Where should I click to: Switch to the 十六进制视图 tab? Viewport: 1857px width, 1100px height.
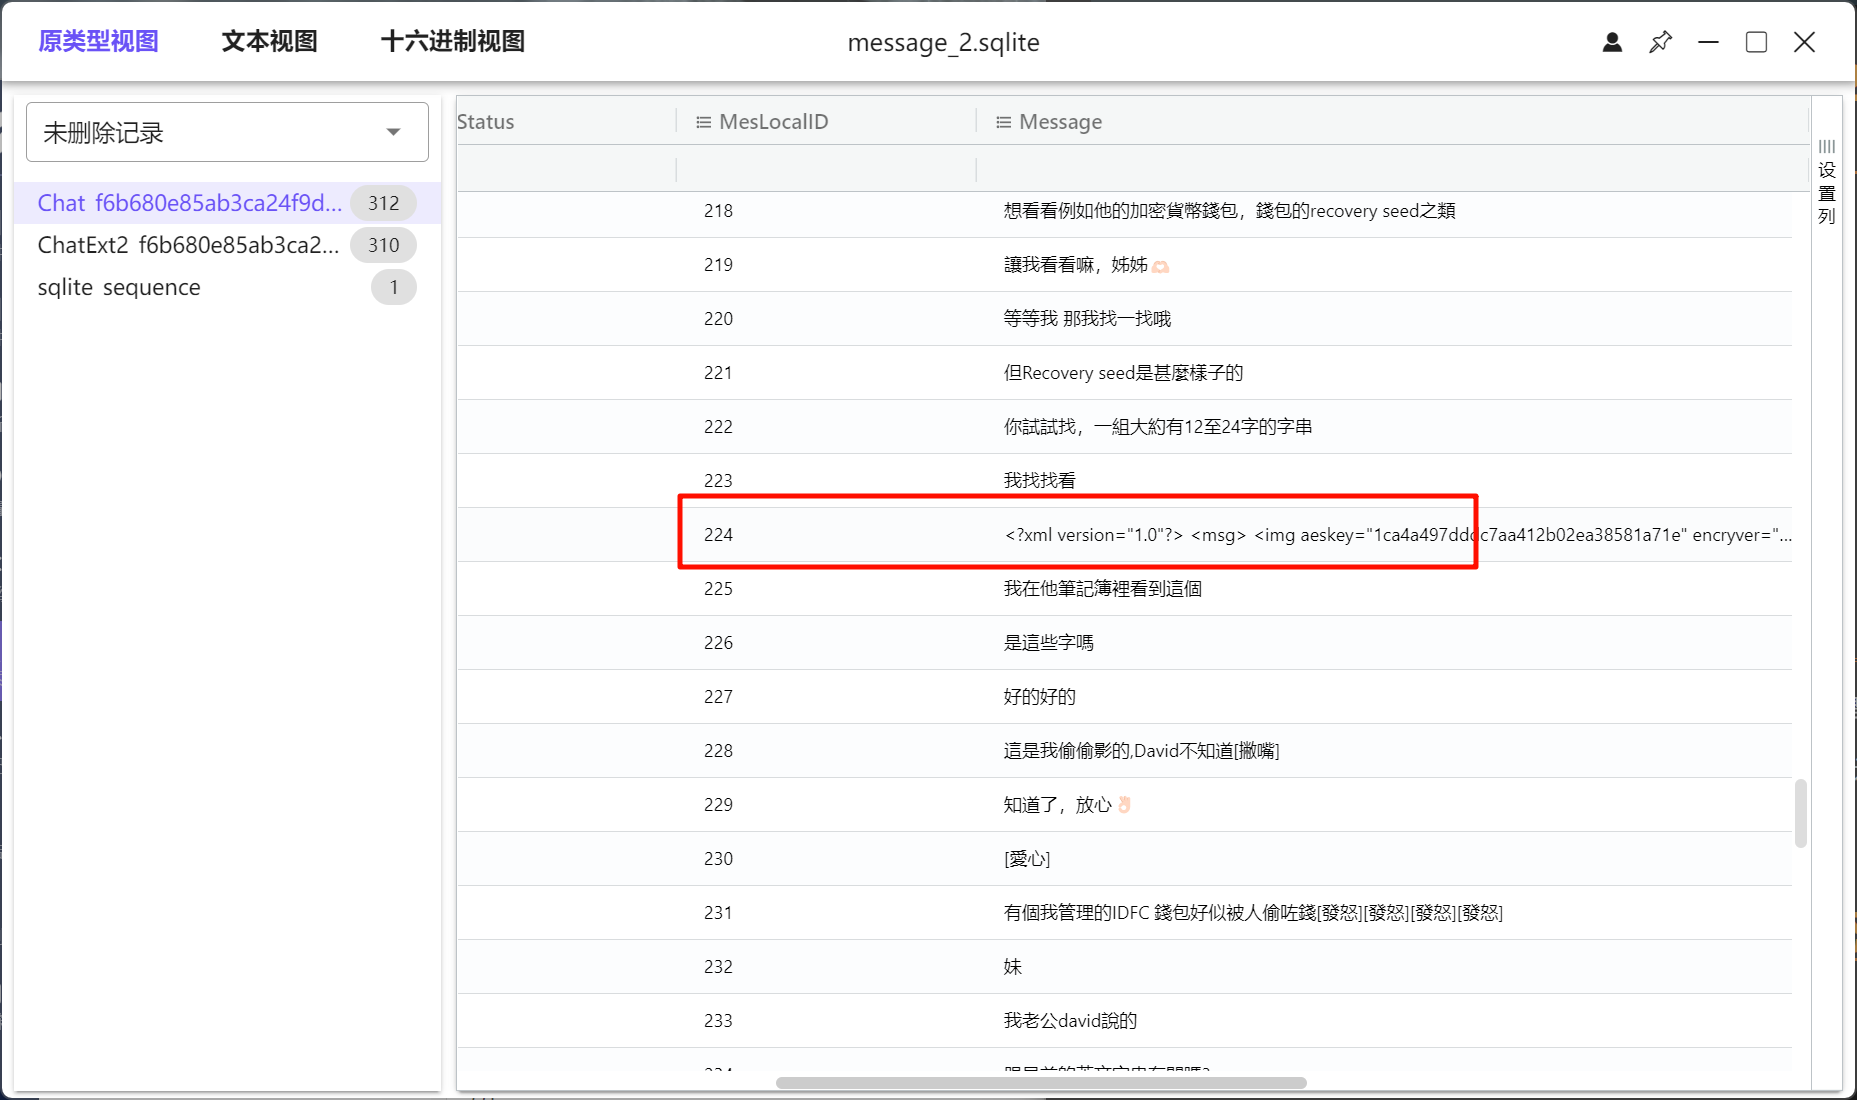click(x=452, y=41)
